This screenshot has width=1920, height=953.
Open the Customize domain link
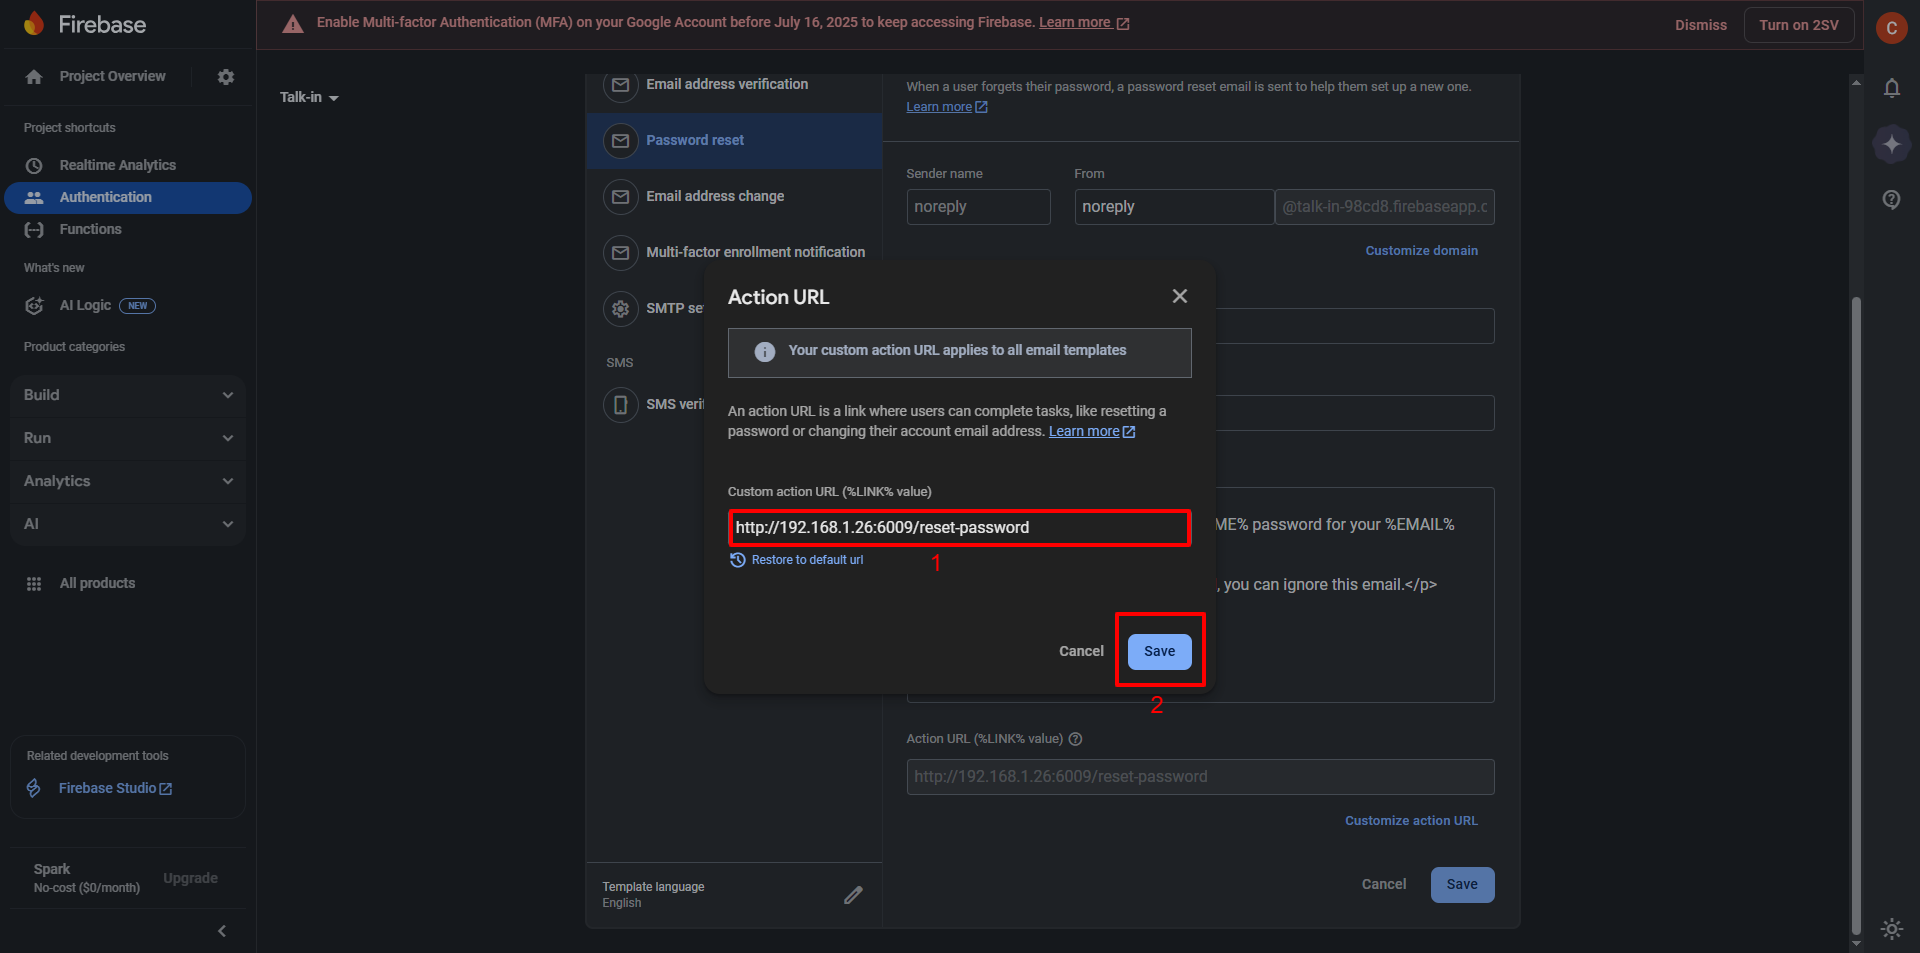[1421, 250]
